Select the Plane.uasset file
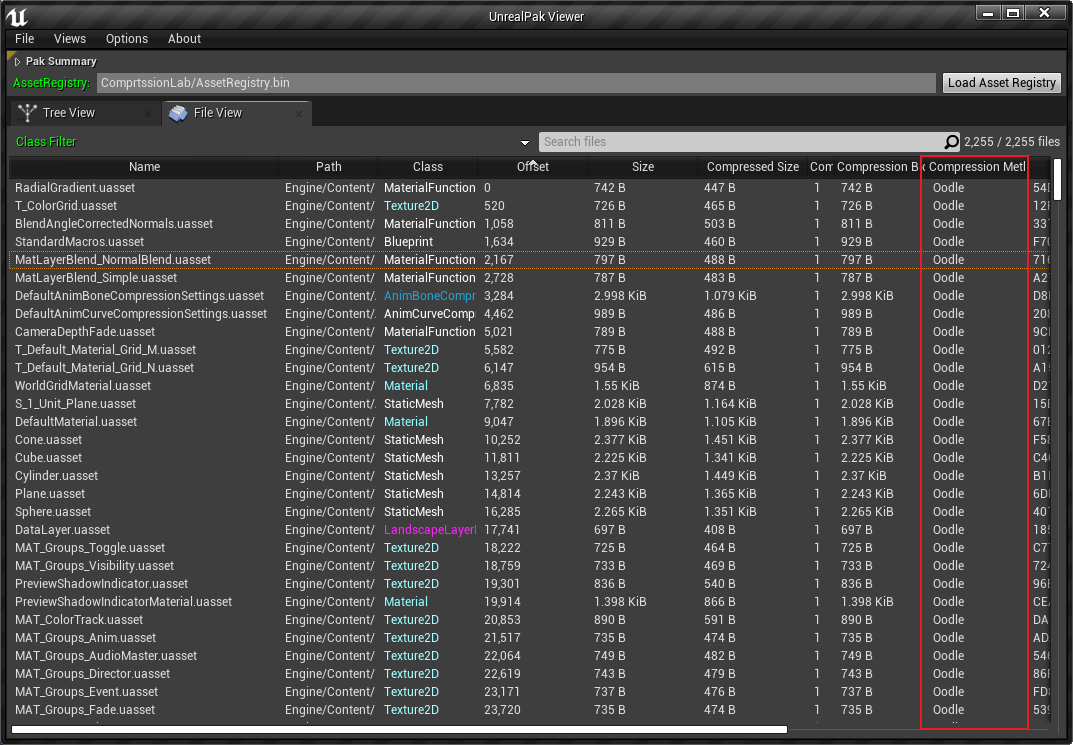Viewport: 1073px width, 745px height. [x=530, y=494]
